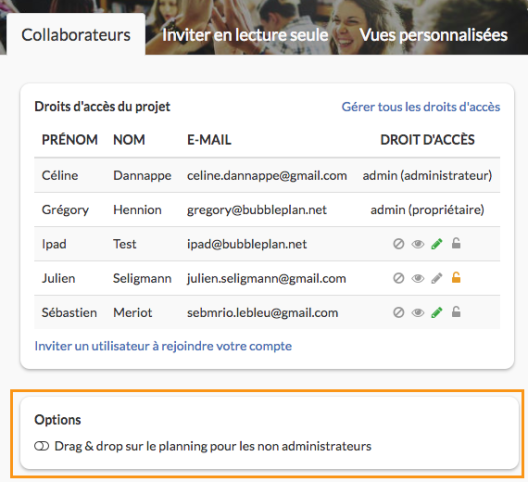Click the DROIT D'ACCÈS column header

pos(427,139)
